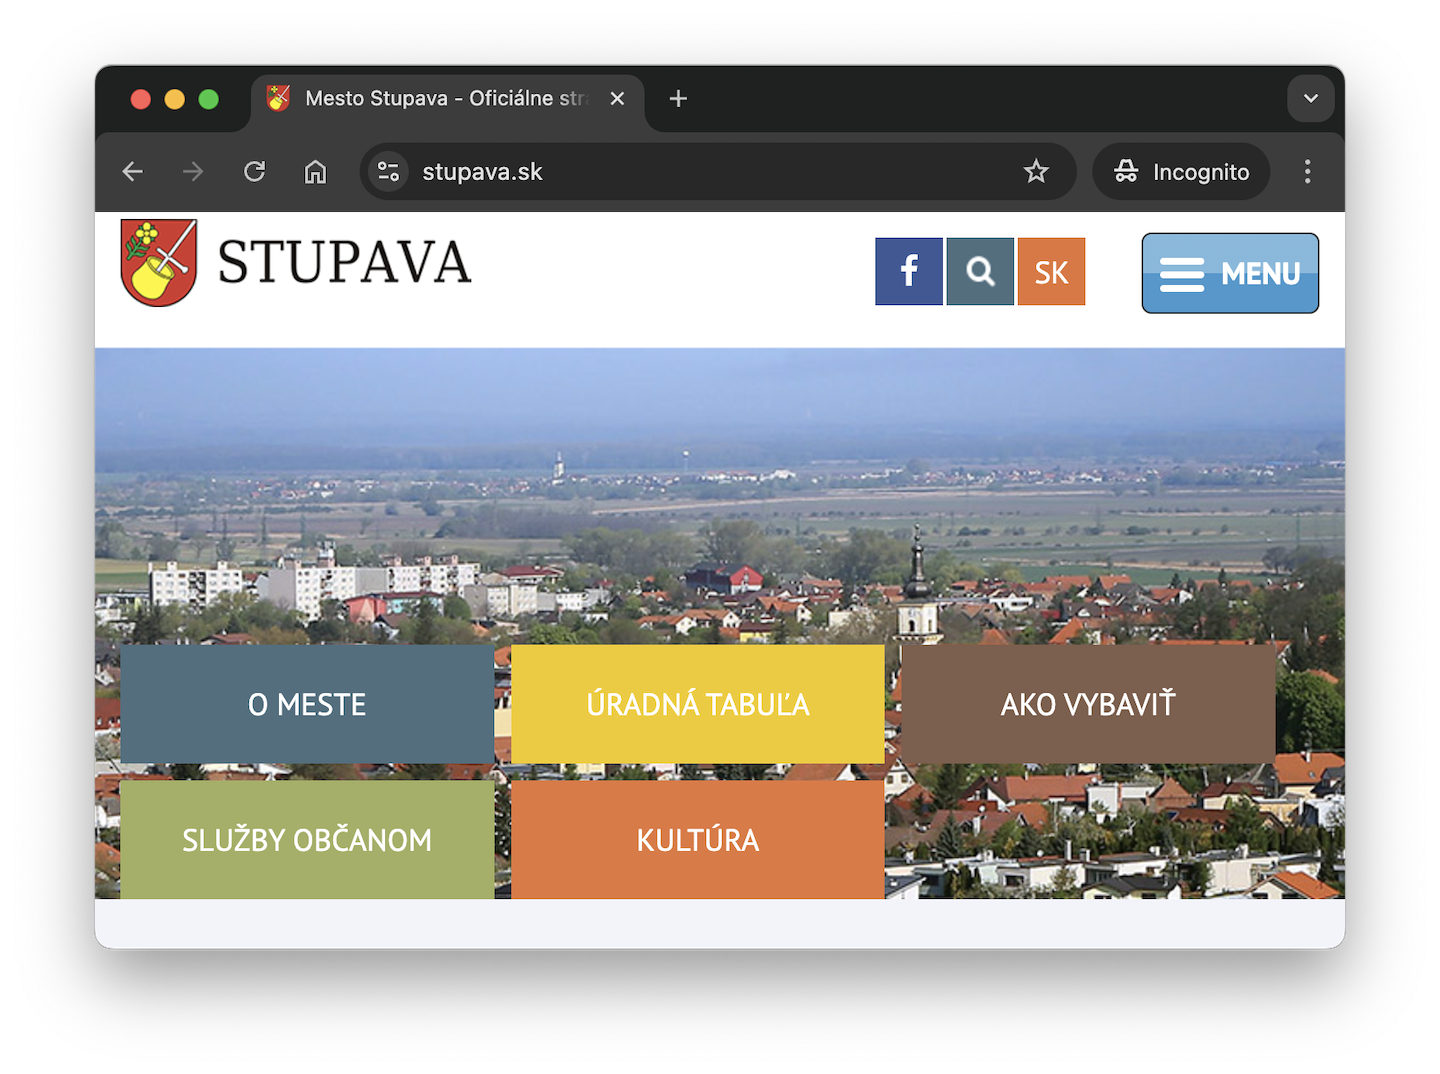View site information icon in address bar
Image resolution: width=1440 pixels, height=1074 pixels.
pyautogui.click(x=389, y=172)
